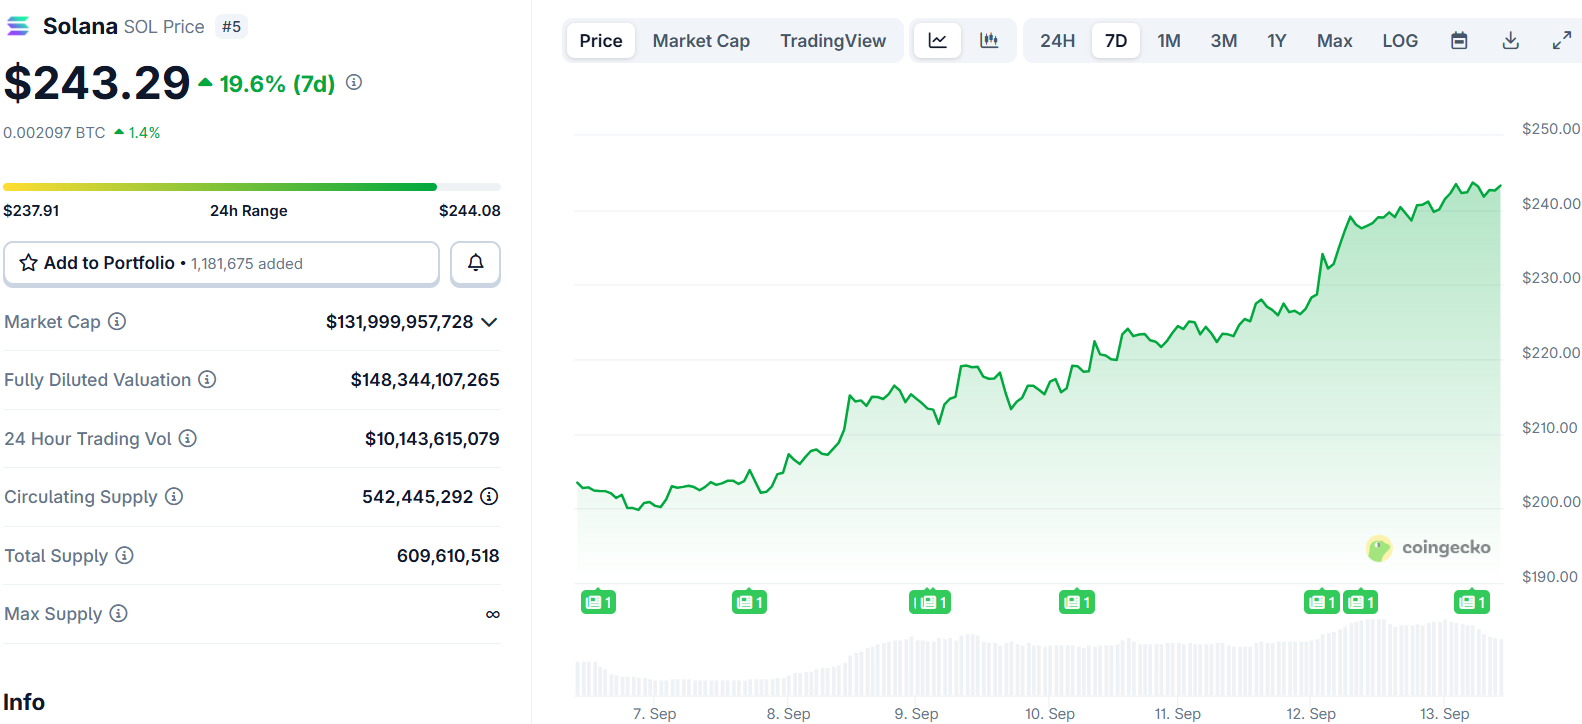Click the $131,999,957,728 market cap value
1582x724 pixels.
(x=400, y=322)
